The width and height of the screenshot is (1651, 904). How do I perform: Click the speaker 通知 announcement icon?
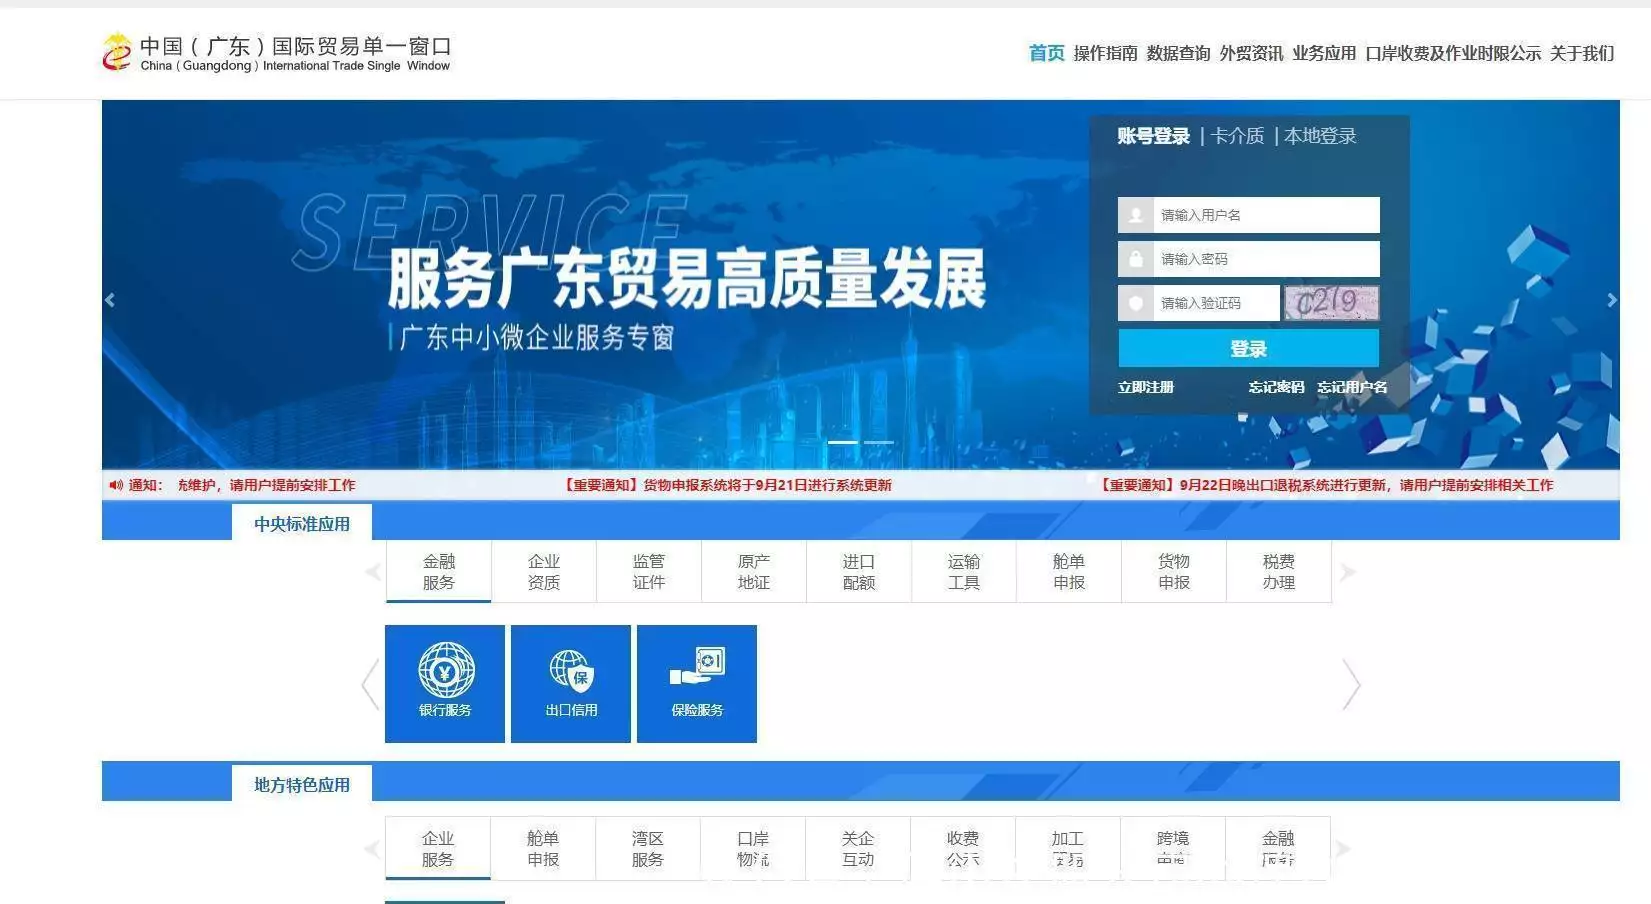pyautogui.click(x=116, y=485)
